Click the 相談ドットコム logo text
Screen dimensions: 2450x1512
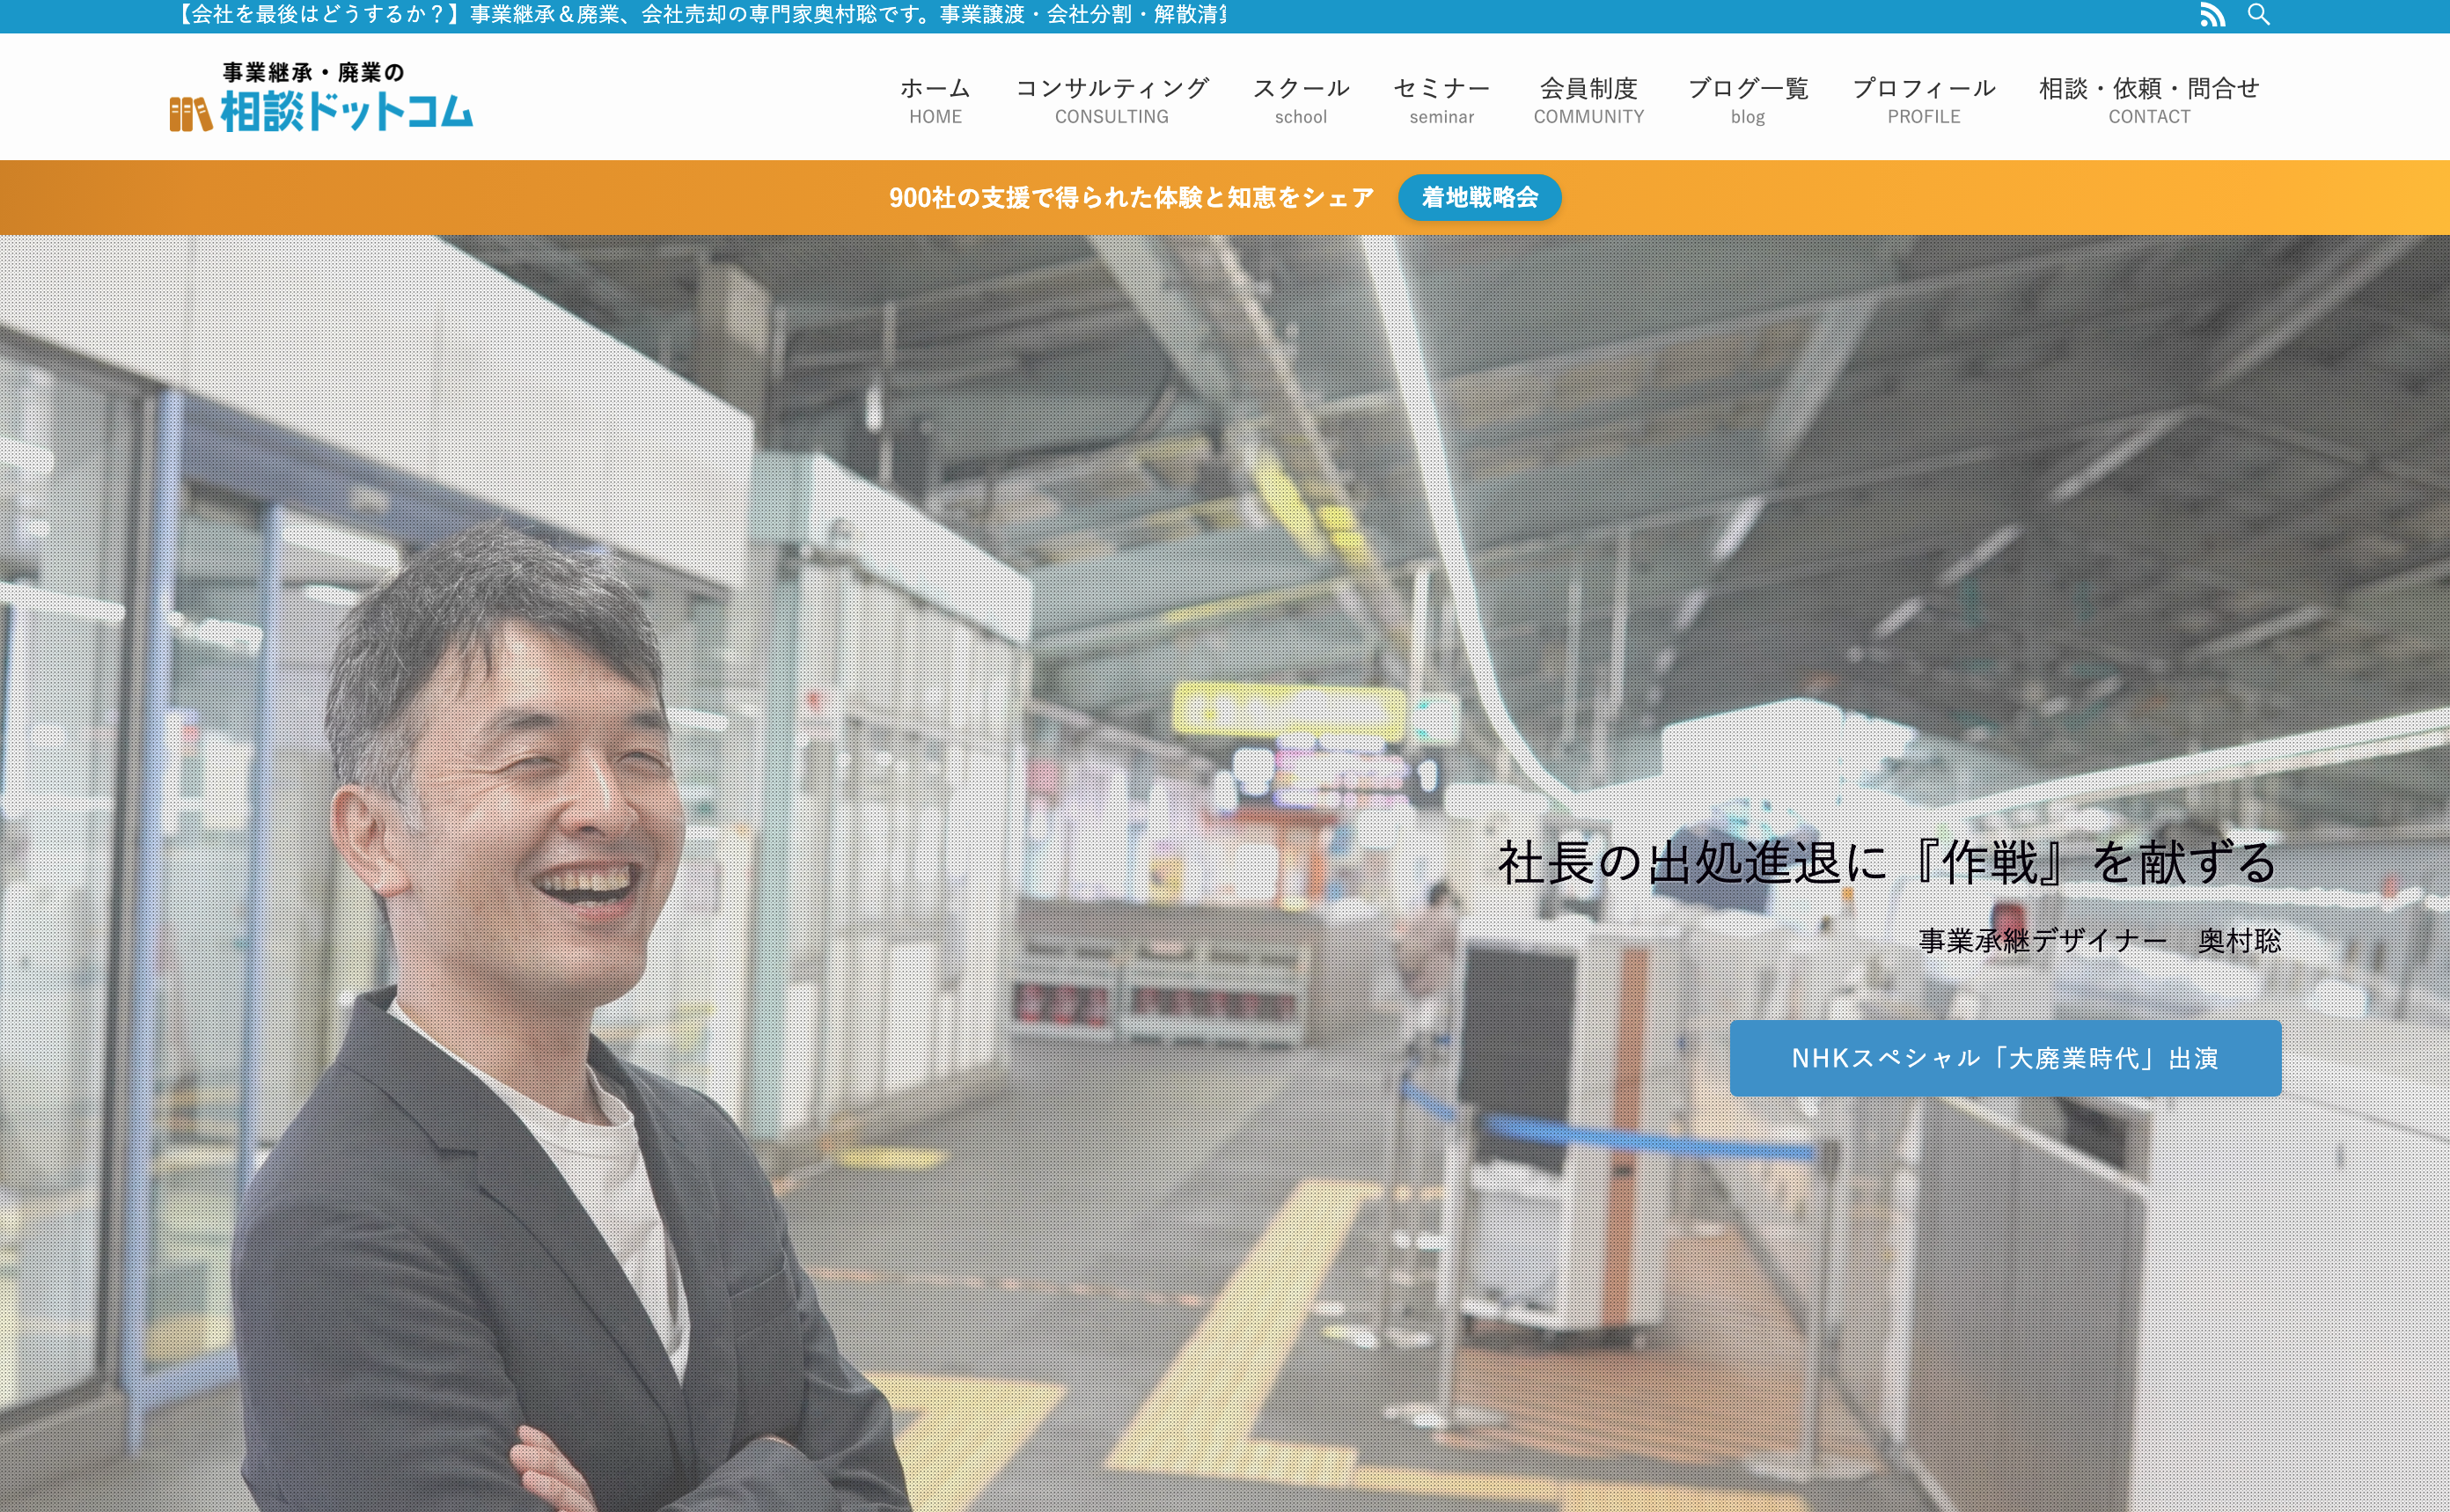[346, 112]
